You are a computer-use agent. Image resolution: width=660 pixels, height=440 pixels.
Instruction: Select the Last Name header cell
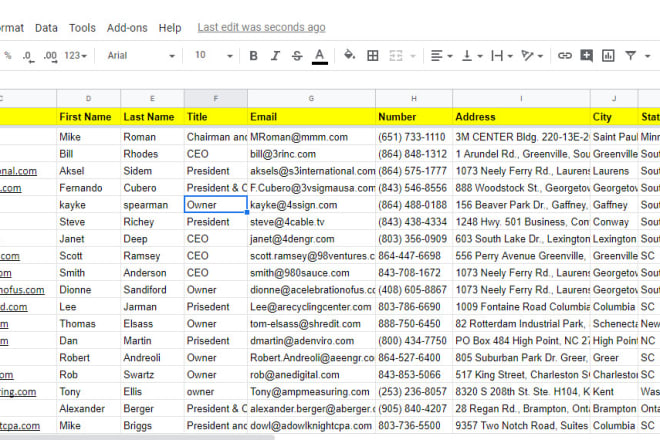coord(152,117)
